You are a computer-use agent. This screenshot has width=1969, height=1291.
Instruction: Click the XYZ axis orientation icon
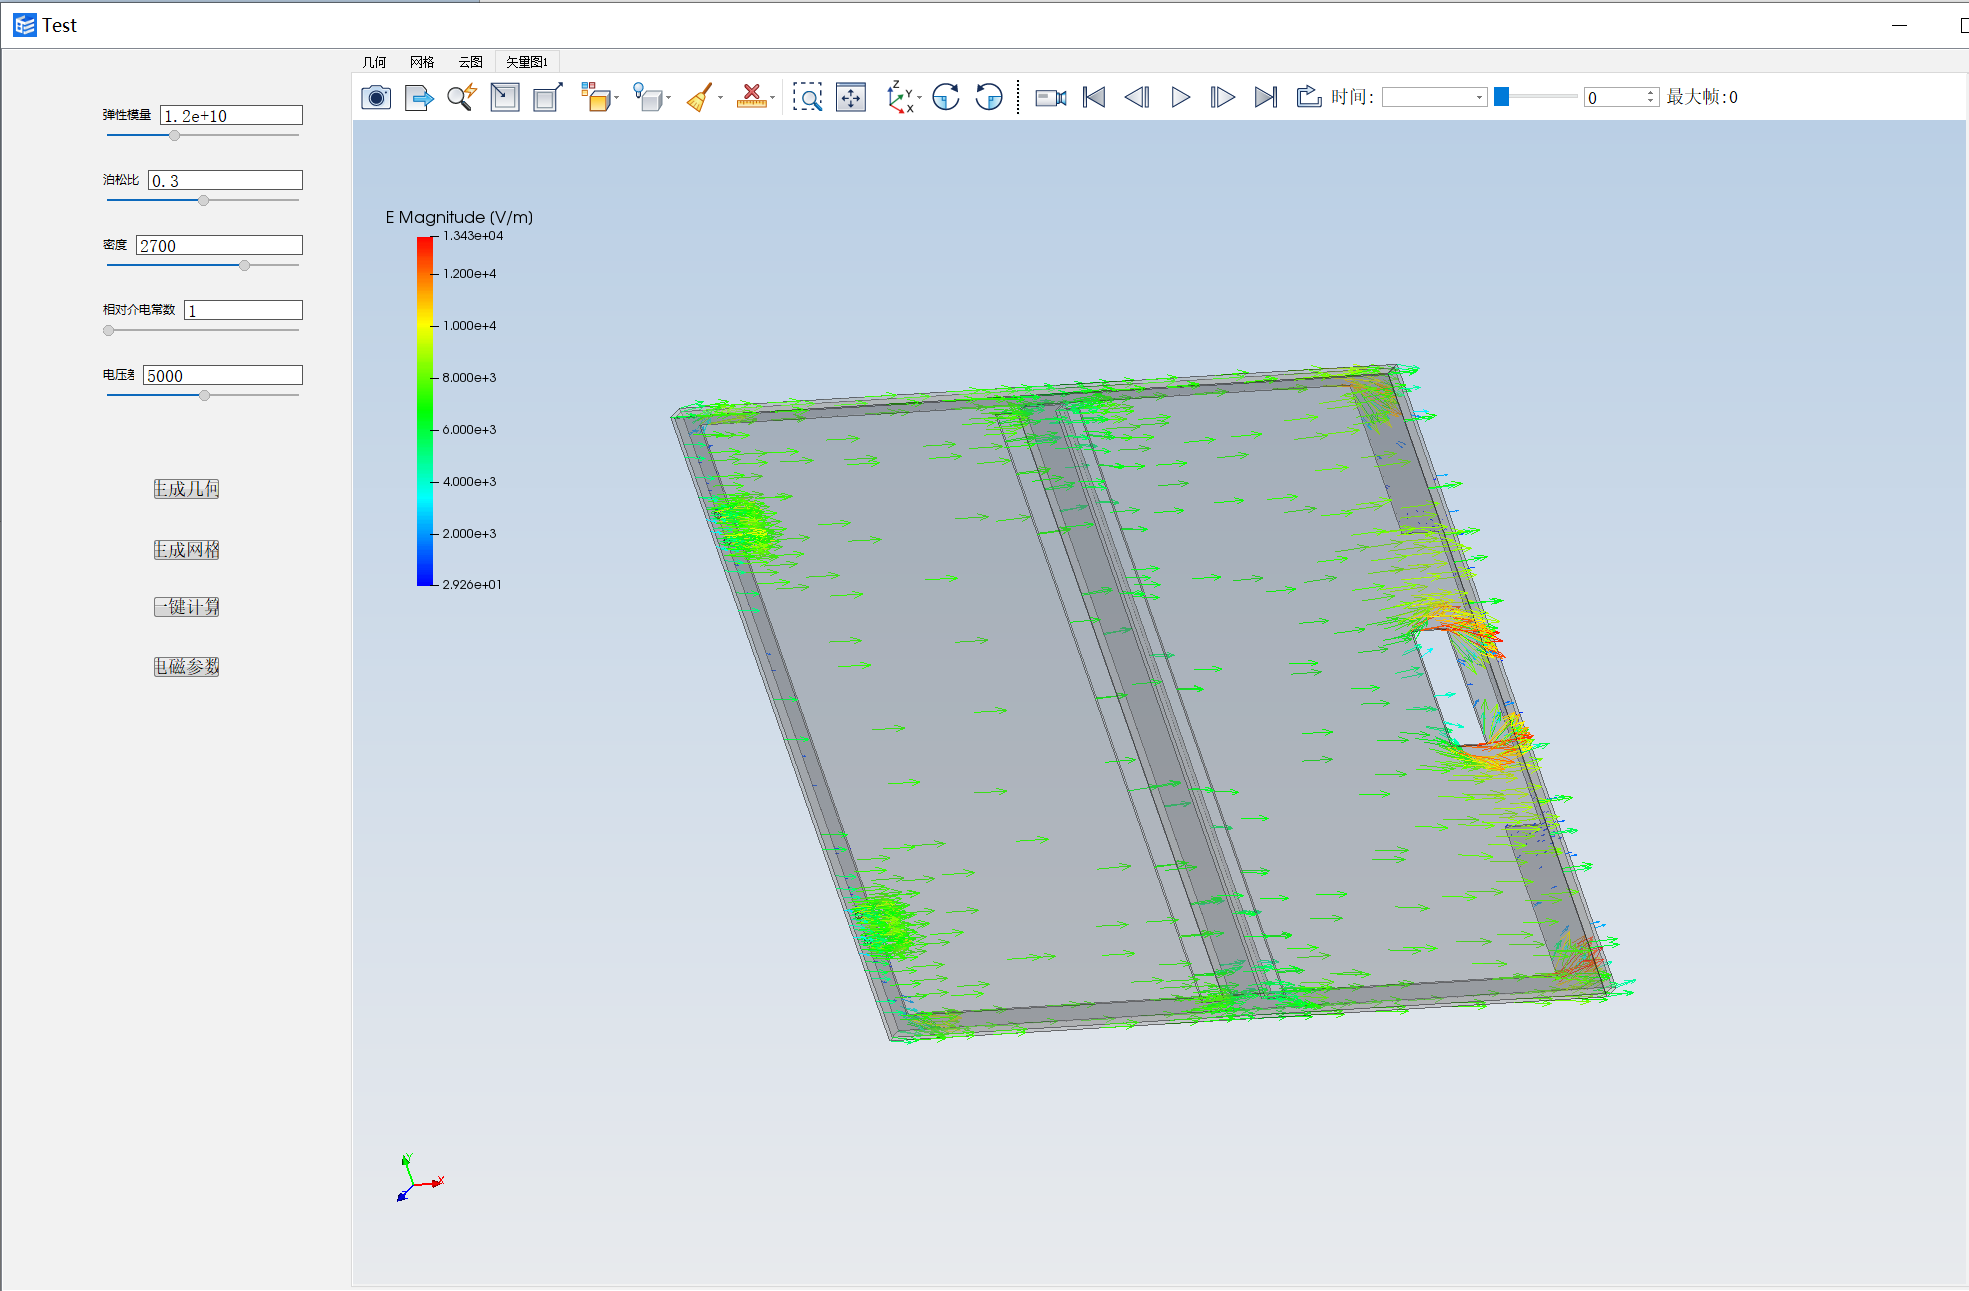899,97
